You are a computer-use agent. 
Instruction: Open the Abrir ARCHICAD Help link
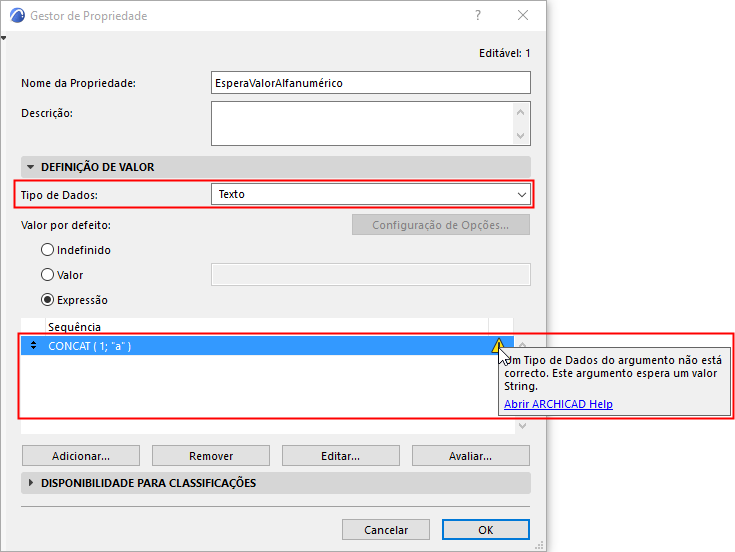558,404
